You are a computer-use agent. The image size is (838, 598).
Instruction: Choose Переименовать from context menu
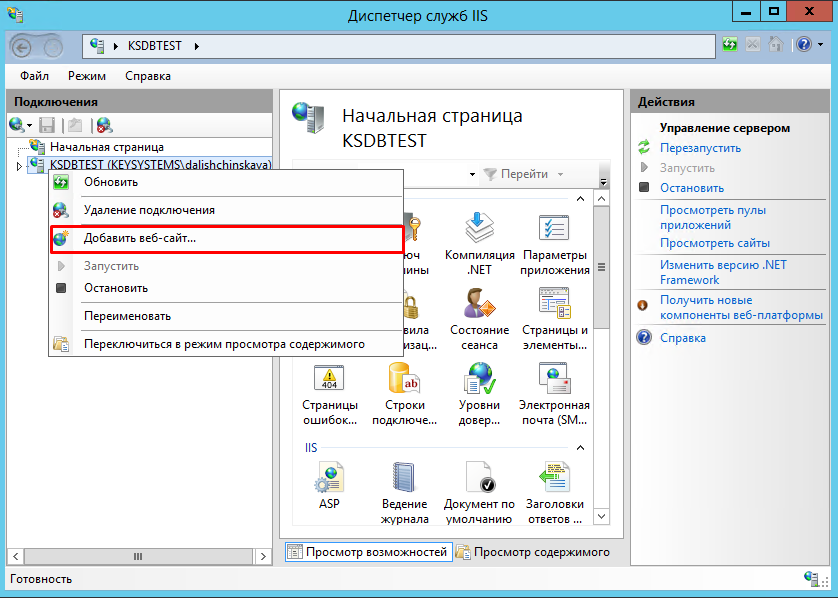pyautogui.click(x=226, y=316)
